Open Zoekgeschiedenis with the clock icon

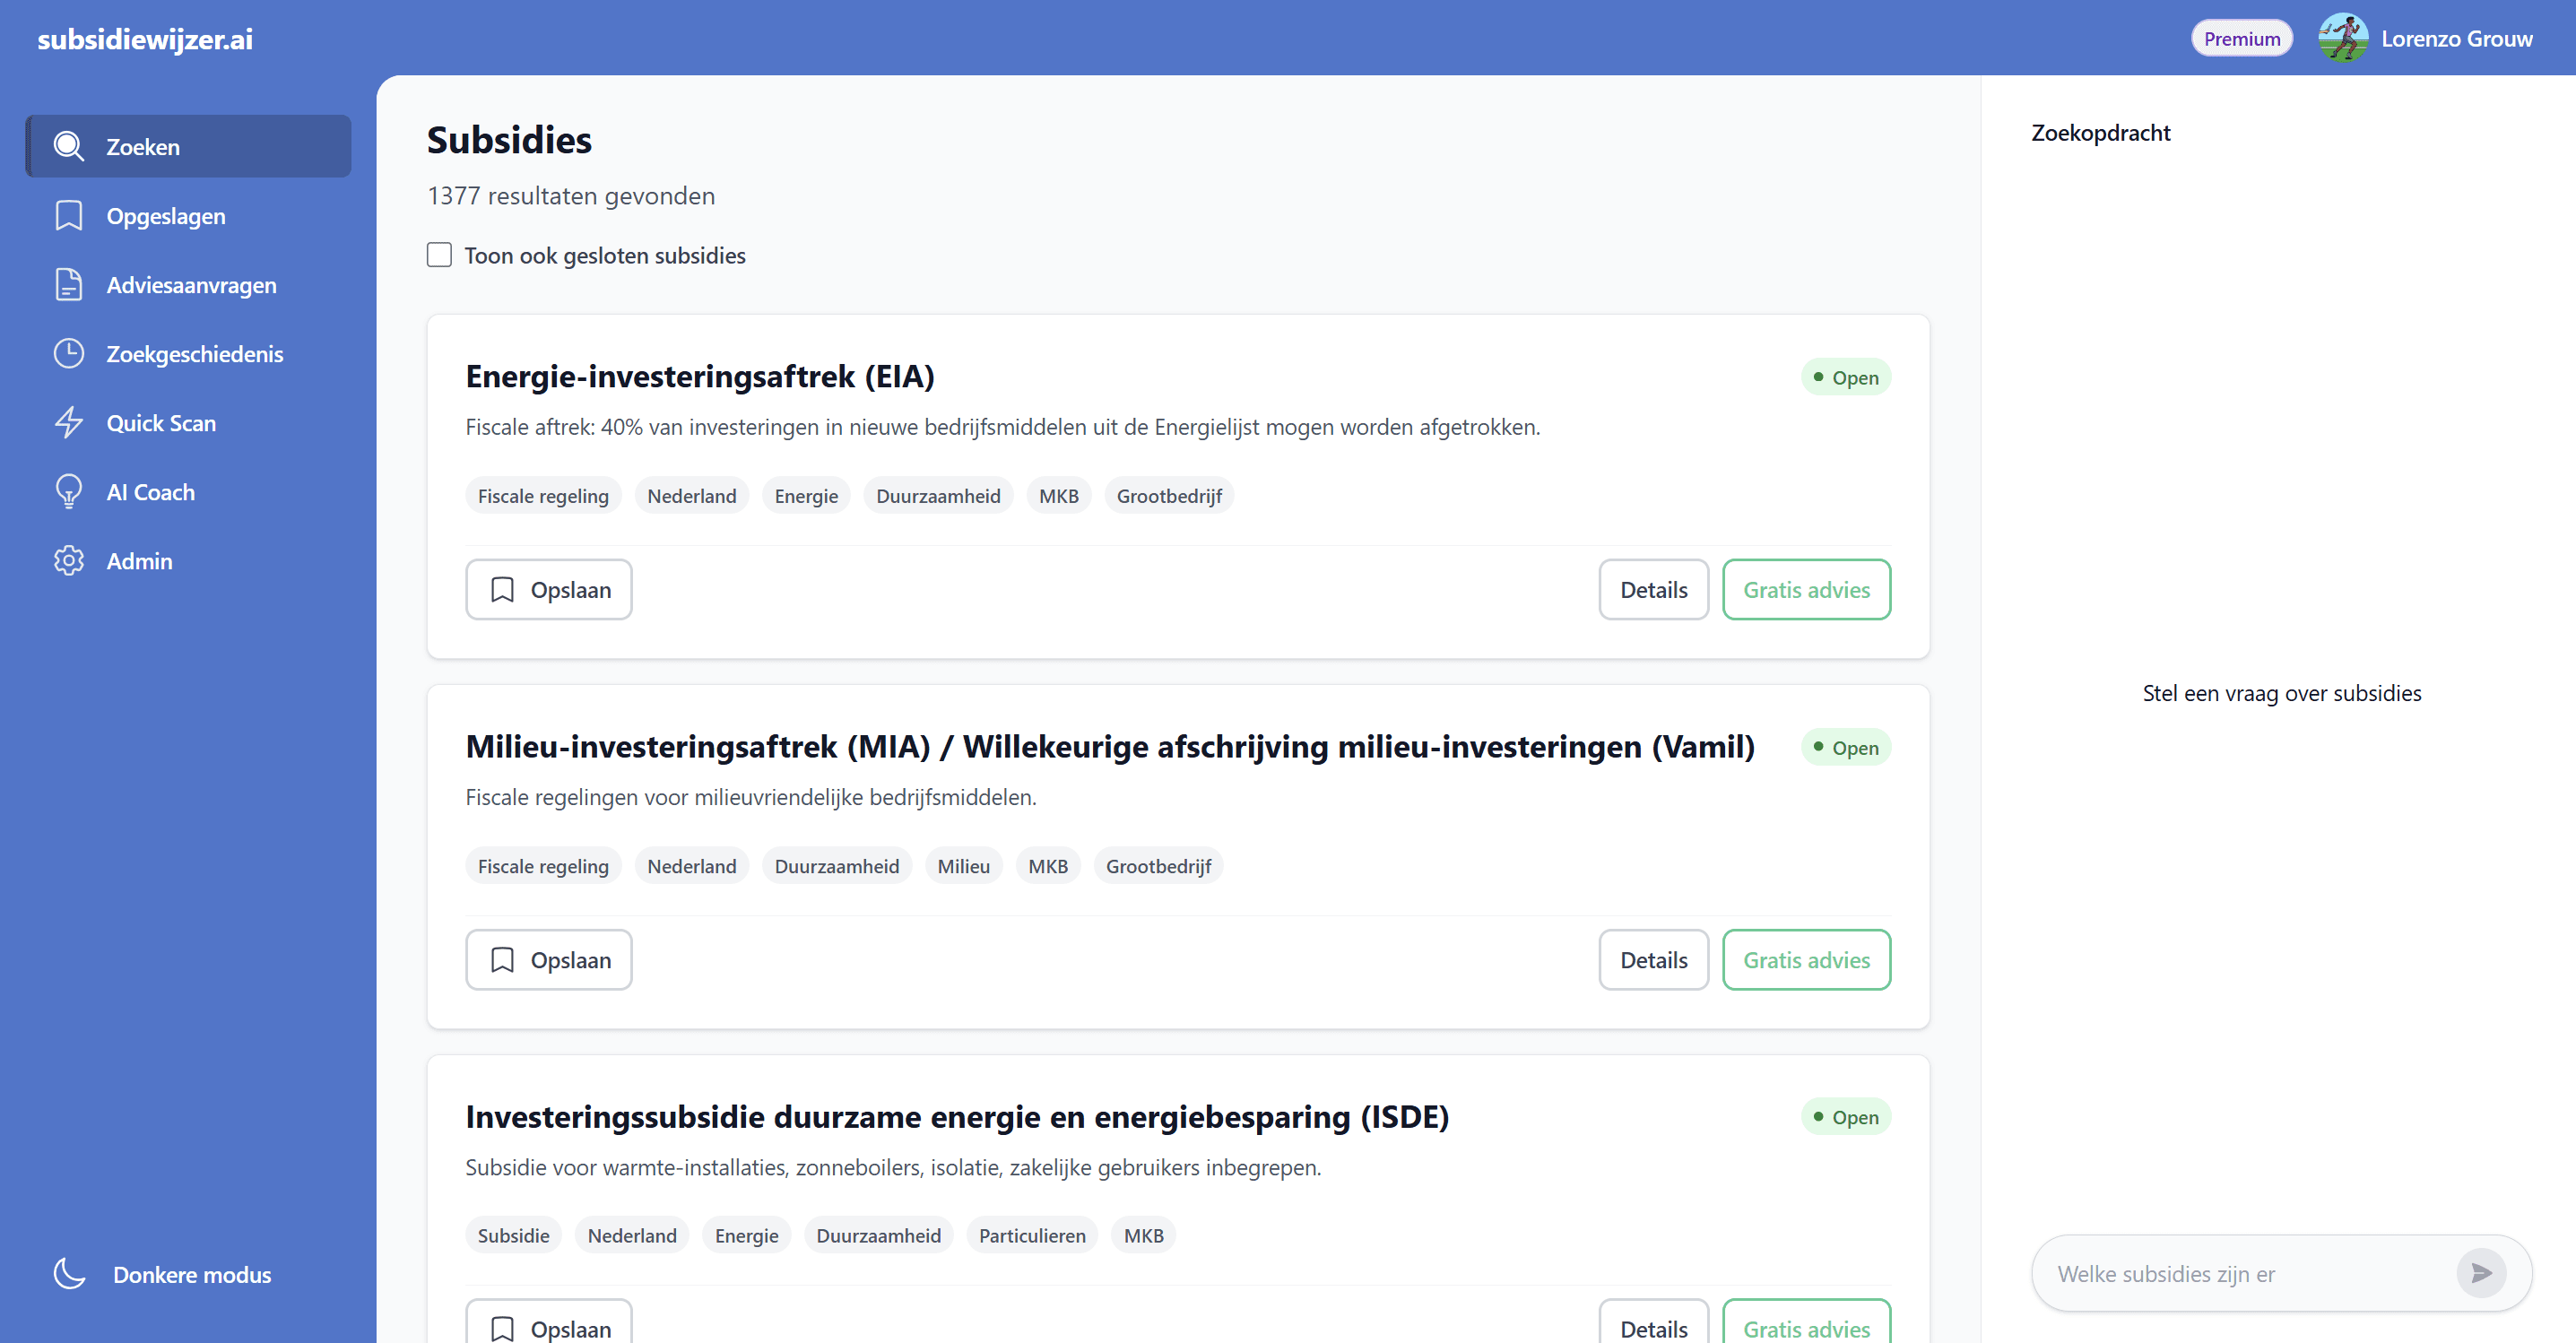tap(68, 353)
